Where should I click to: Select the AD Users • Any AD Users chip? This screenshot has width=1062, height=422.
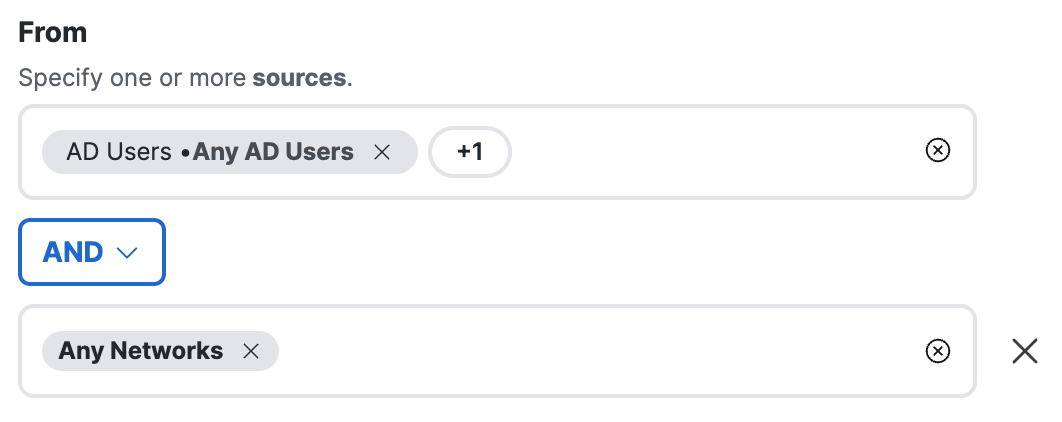(x=230, y=152)
